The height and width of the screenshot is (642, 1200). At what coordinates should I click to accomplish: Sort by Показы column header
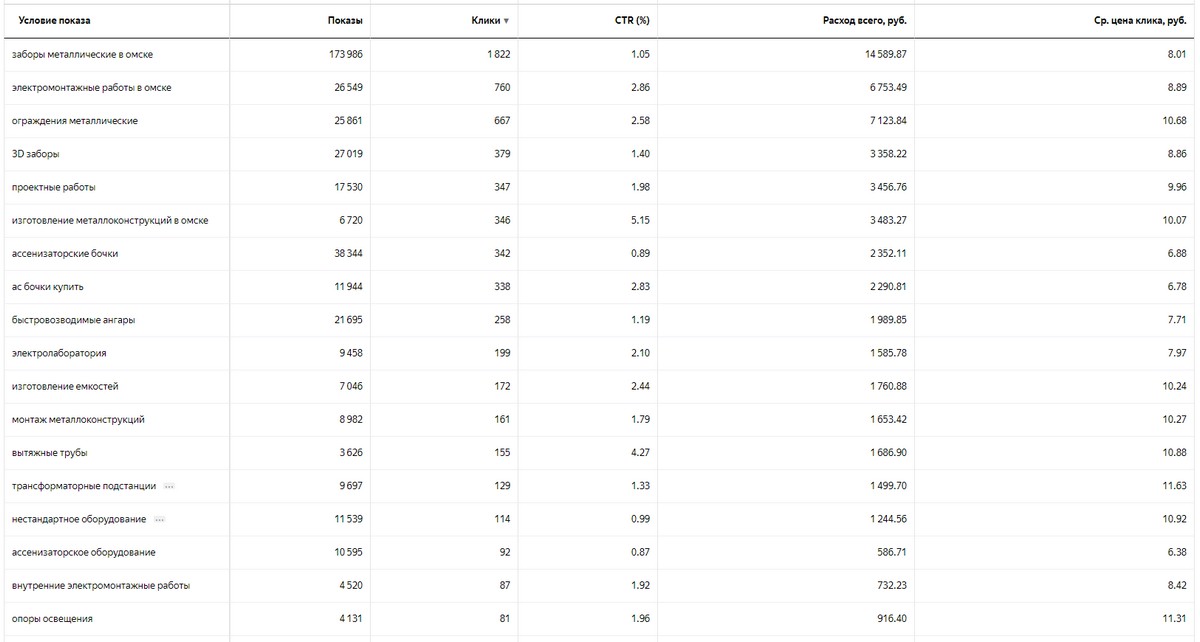tap(344, 21)
